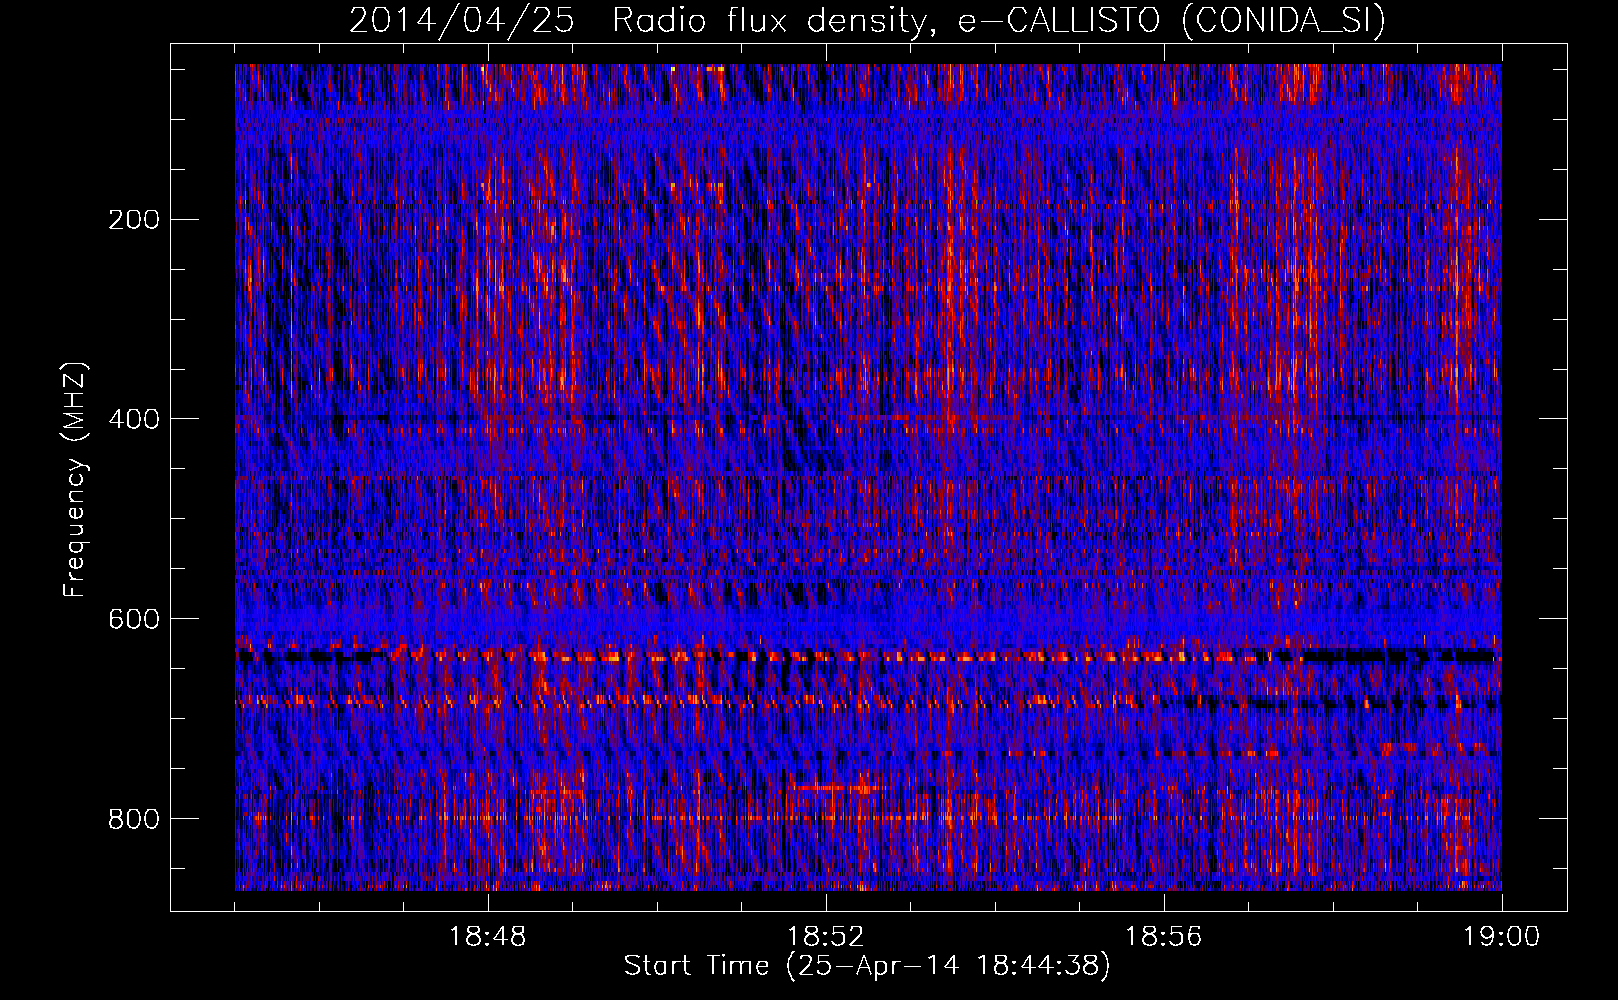Click the 'Start Time (25-Apr-14 18:44:38)' label
The height and width of the screenshot is (1000, 1618).
(867, 966)
